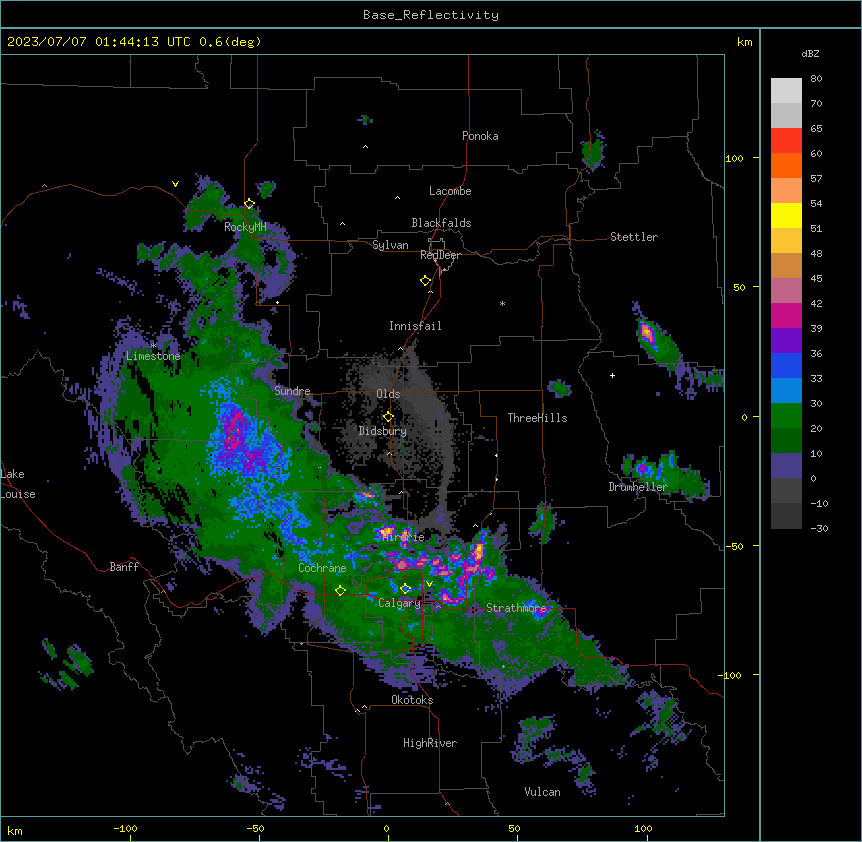Select the Lacombe city label
This screenshot has height=842, width=862.
[x=450, y=191]
